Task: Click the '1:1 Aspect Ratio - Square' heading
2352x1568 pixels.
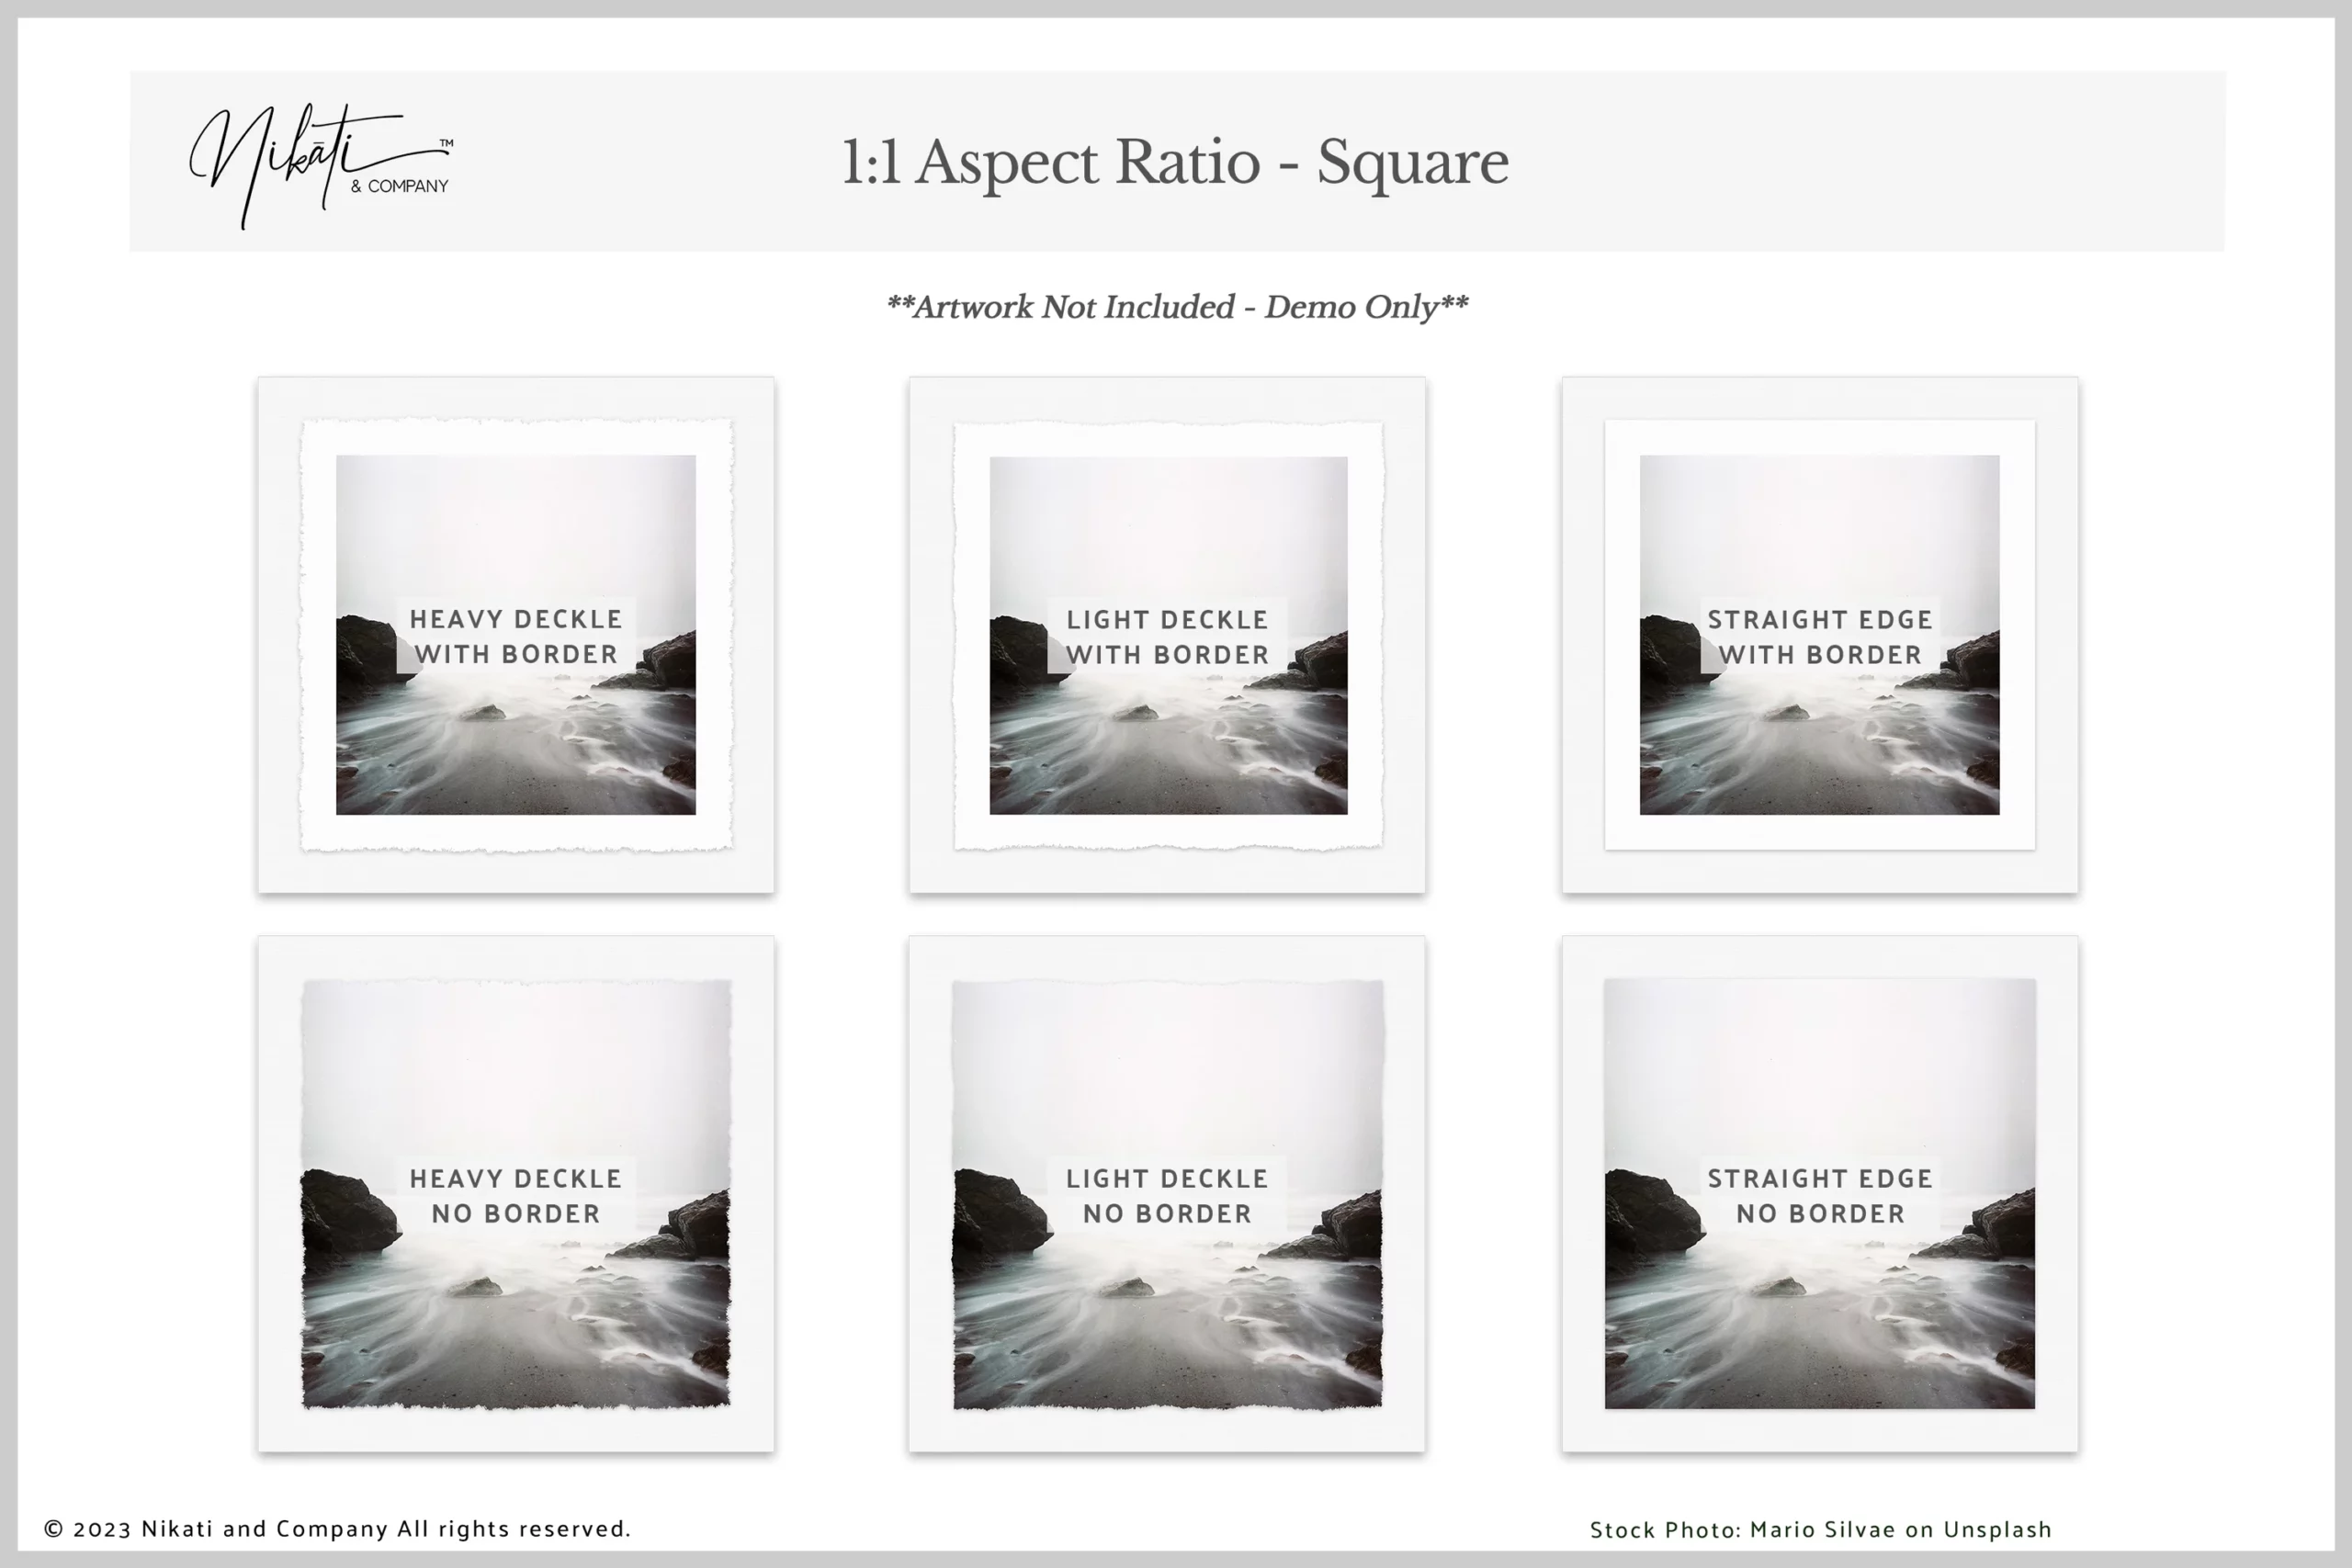Action: [x=1175, y=162]
